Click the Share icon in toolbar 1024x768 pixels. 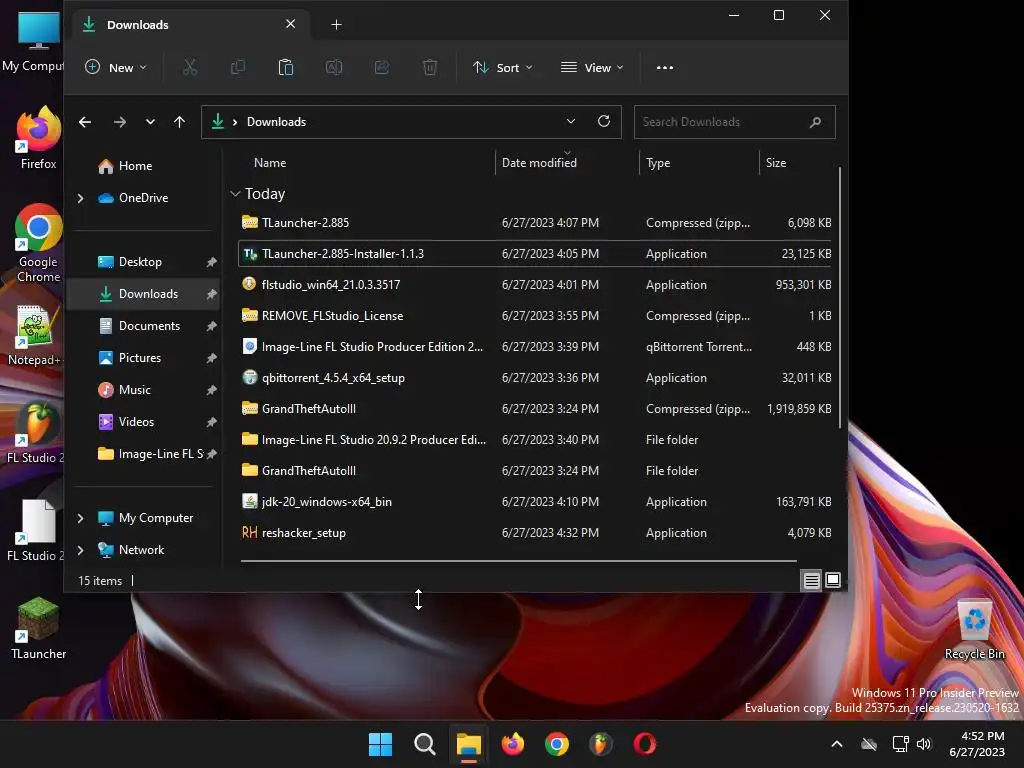pos(382,67)
